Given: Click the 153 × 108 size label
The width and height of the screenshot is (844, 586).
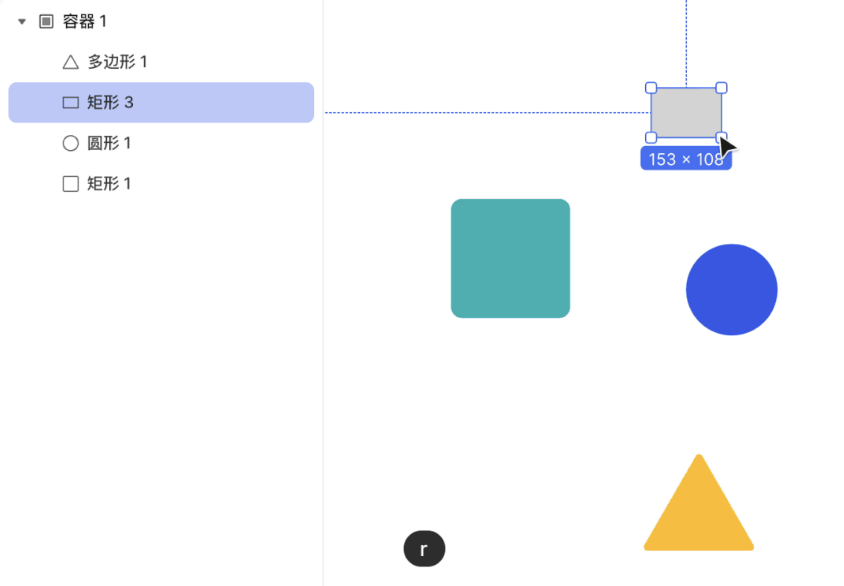Looking at the screenshot, I should 685,159.
